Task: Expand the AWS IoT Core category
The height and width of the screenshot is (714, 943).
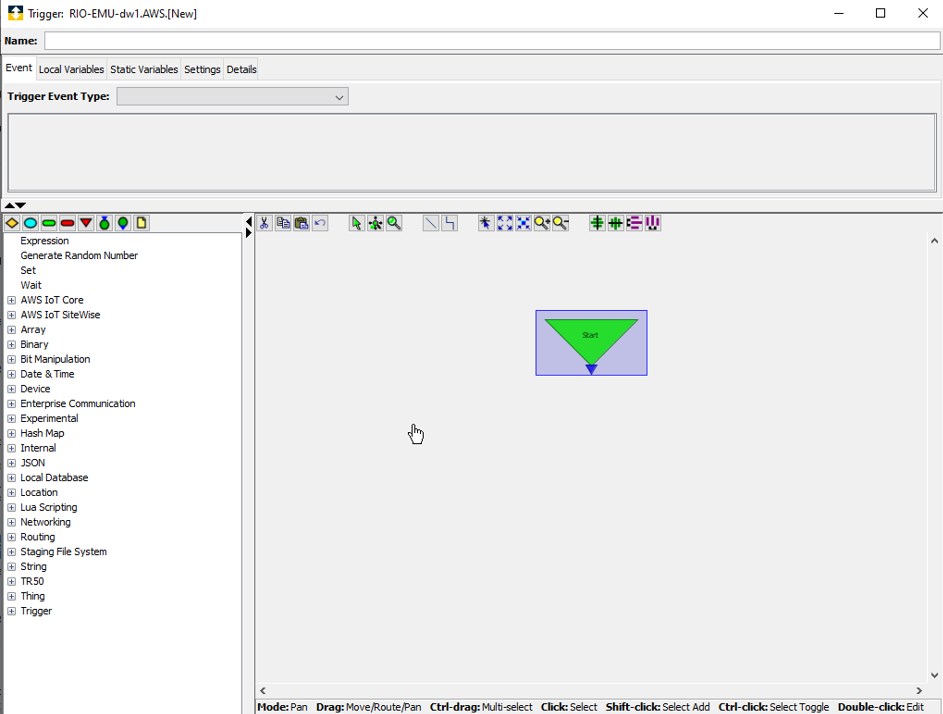Action: (11, 300)
